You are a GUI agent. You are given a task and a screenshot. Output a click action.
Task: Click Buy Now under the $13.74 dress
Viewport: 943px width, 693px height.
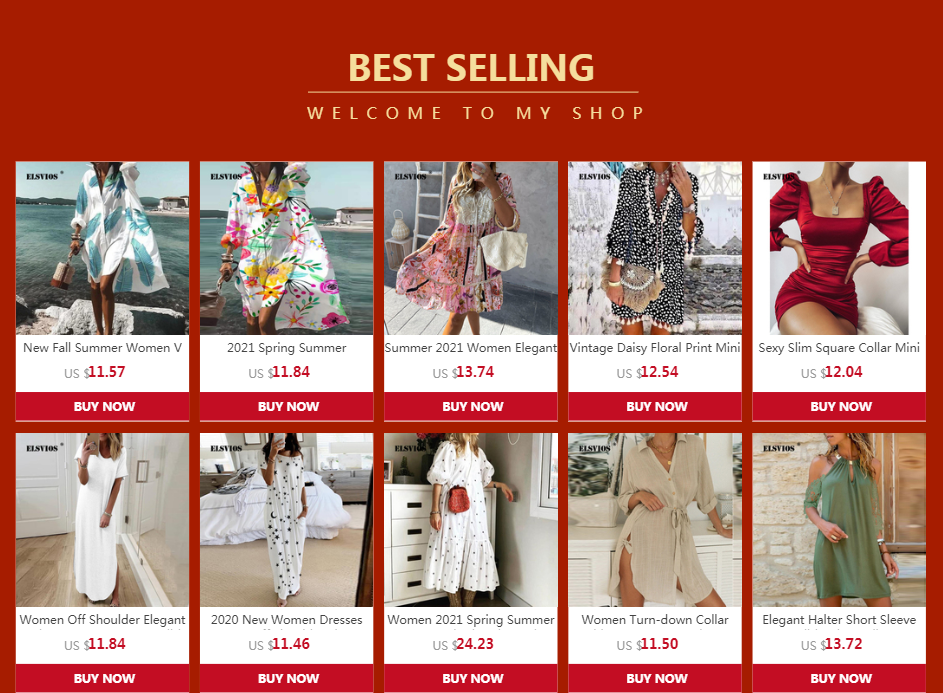point(471,407)
